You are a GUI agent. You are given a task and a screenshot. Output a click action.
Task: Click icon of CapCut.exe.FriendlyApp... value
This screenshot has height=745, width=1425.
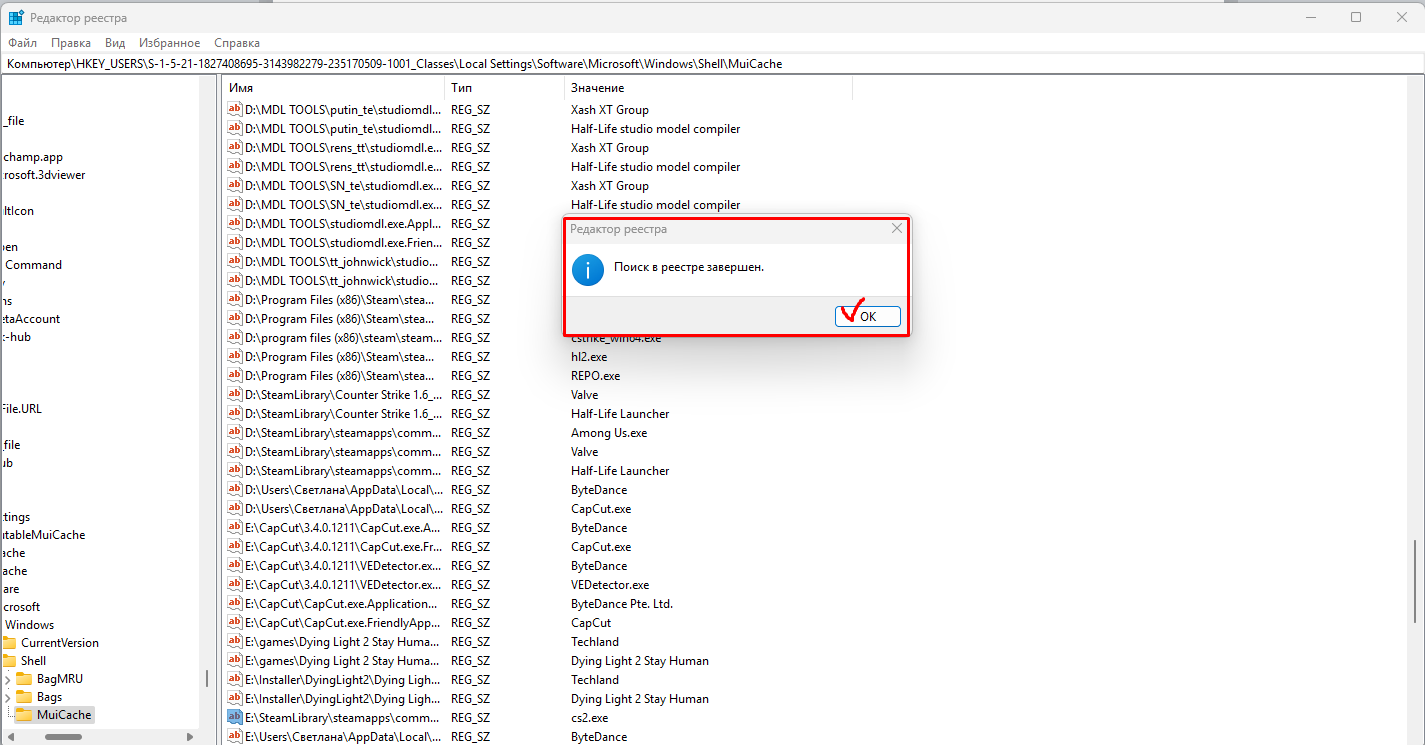coord(235,623)
